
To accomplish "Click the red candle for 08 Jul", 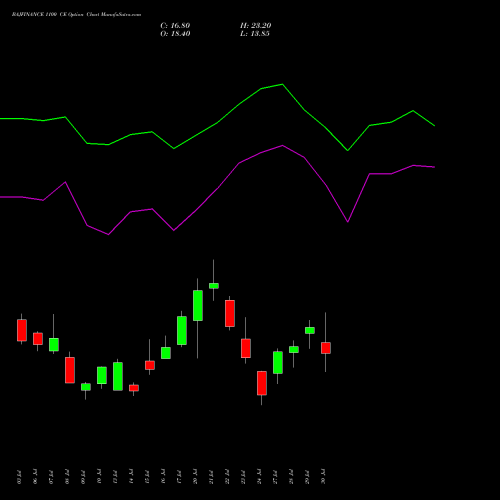I will [x=70, y=370].
